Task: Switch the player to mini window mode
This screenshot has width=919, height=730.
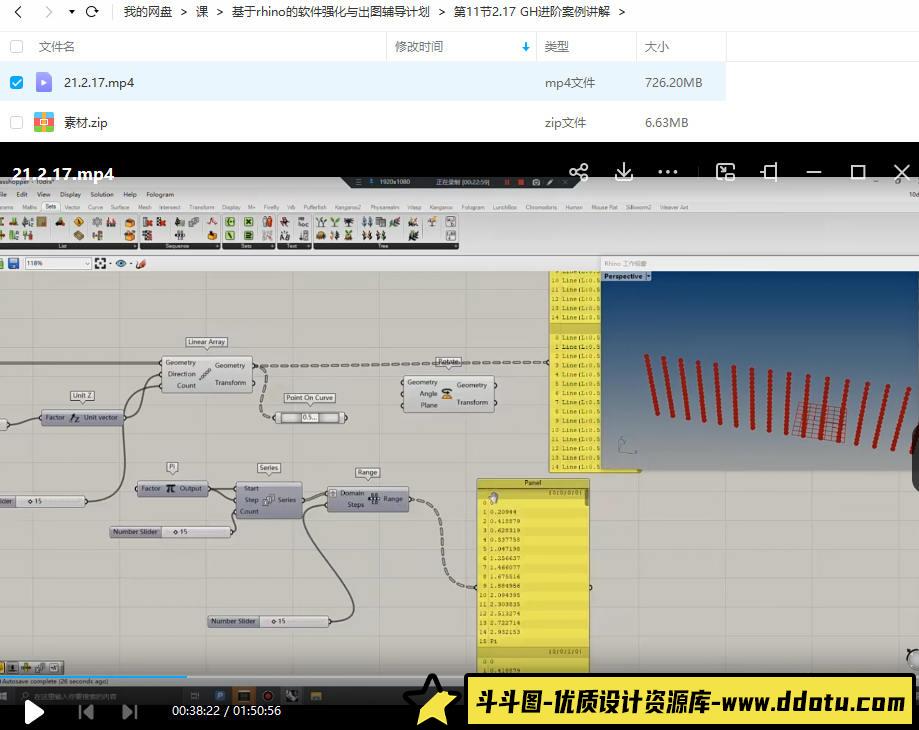Action: tap(726, 172)
